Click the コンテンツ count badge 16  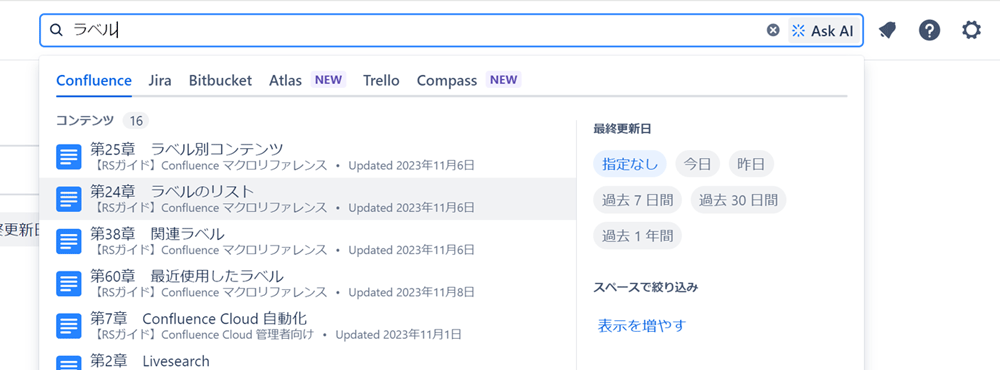coord(135,120)
